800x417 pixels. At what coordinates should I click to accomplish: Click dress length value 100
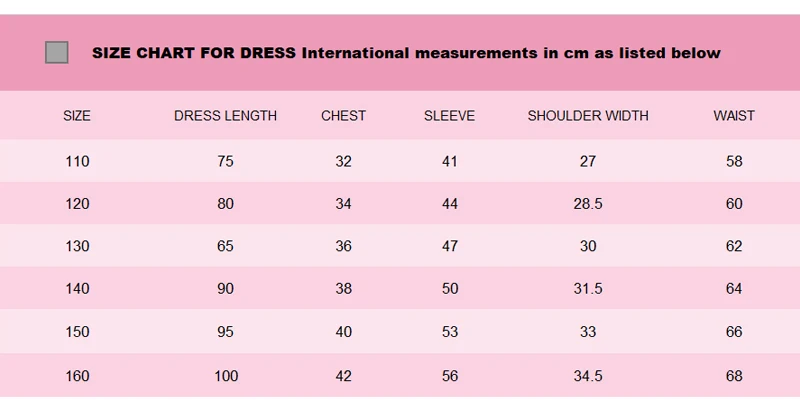tap(226, 376)
